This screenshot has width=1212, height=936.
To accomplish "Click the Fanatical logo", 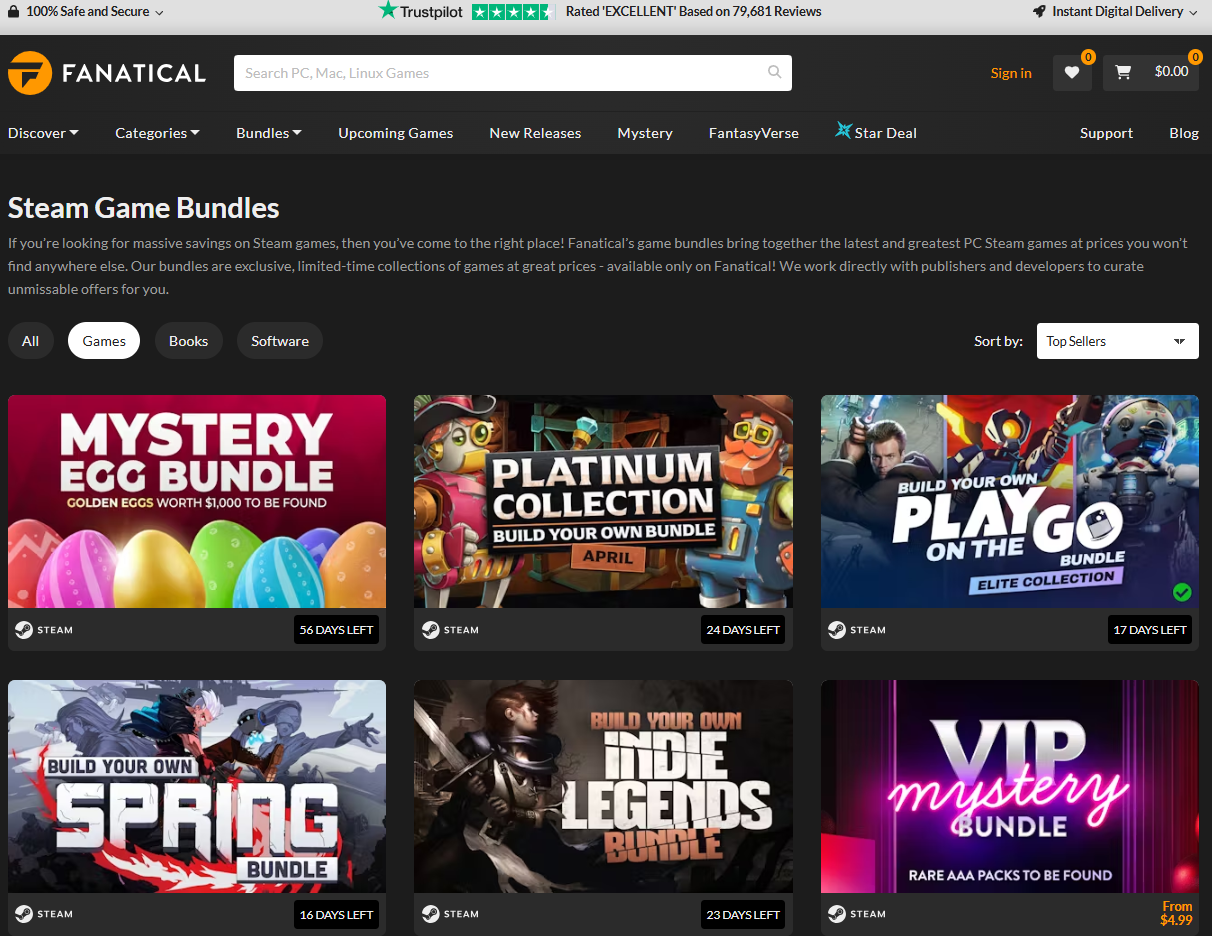I will (x=107, y=73).
